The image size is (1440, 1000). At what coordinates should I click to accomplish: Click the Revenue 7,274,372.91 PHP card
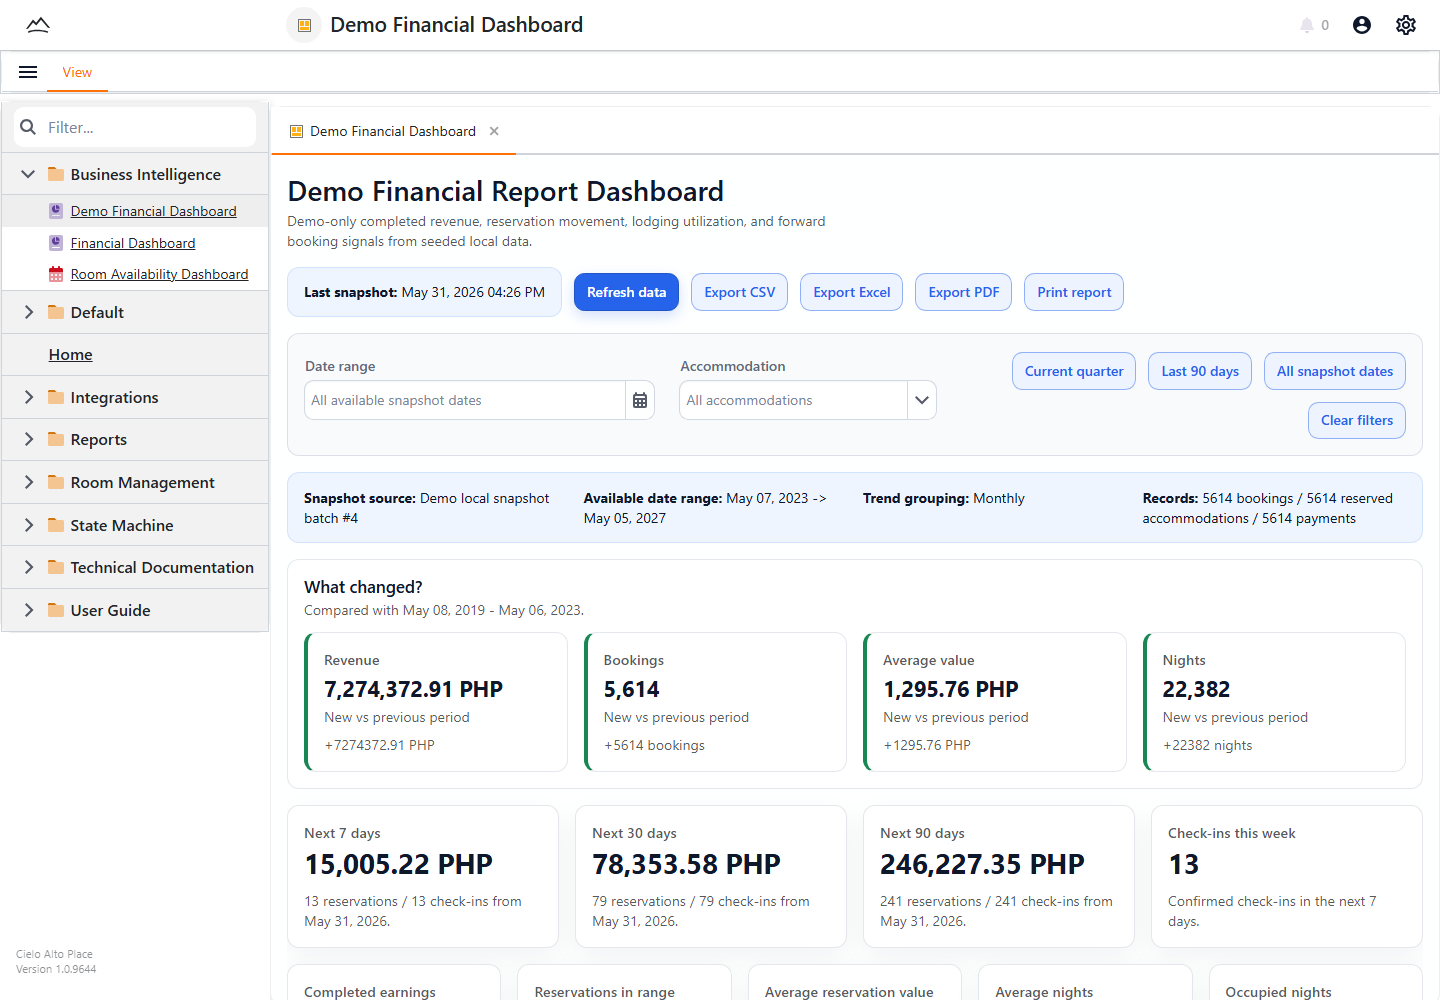click(x=436, y=702)
